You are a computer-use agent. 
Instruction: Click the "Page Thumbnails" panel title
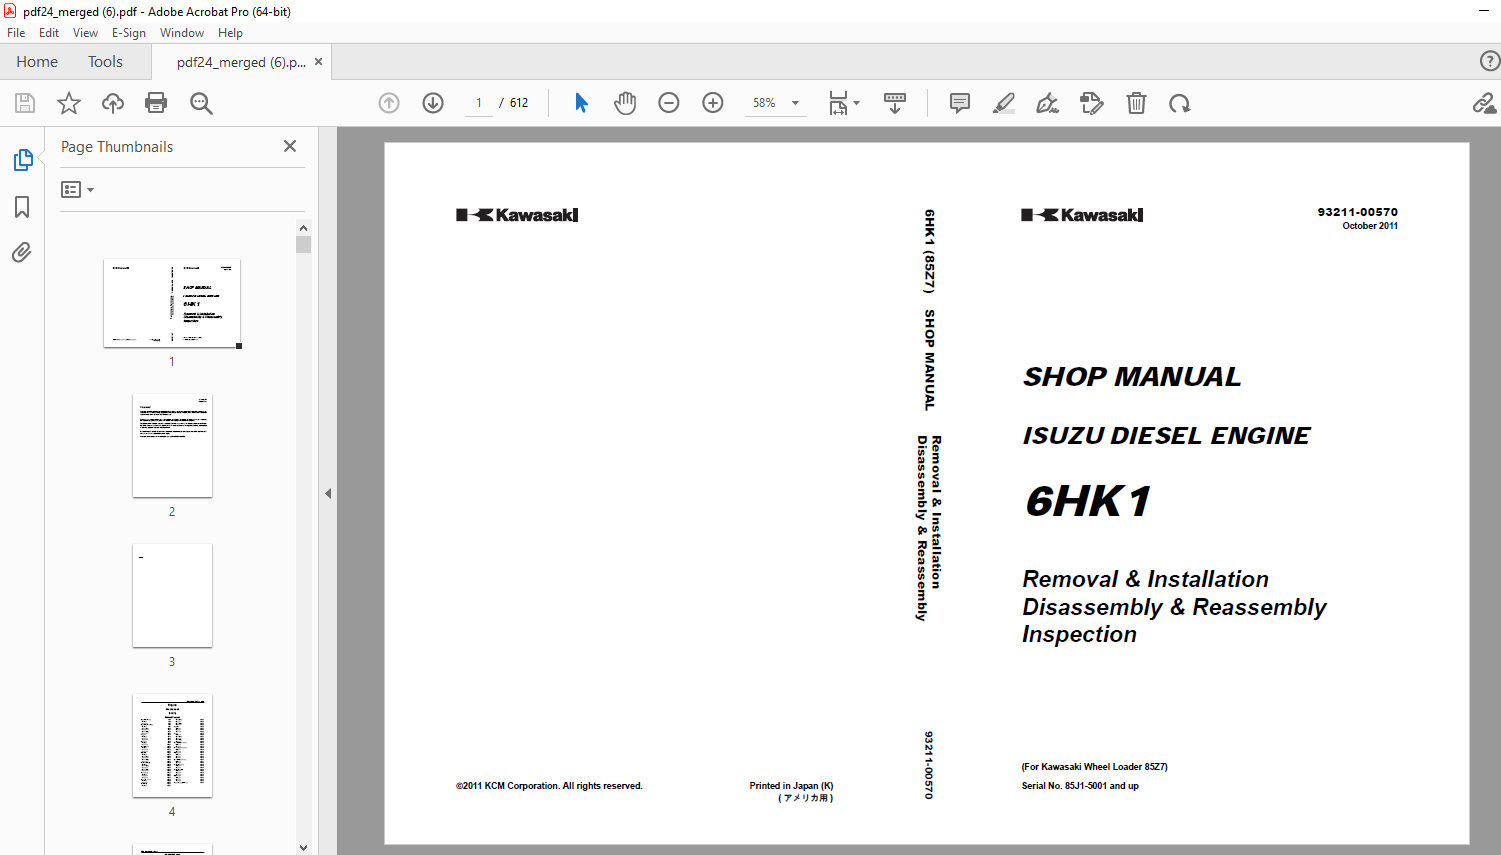(117, 147)
